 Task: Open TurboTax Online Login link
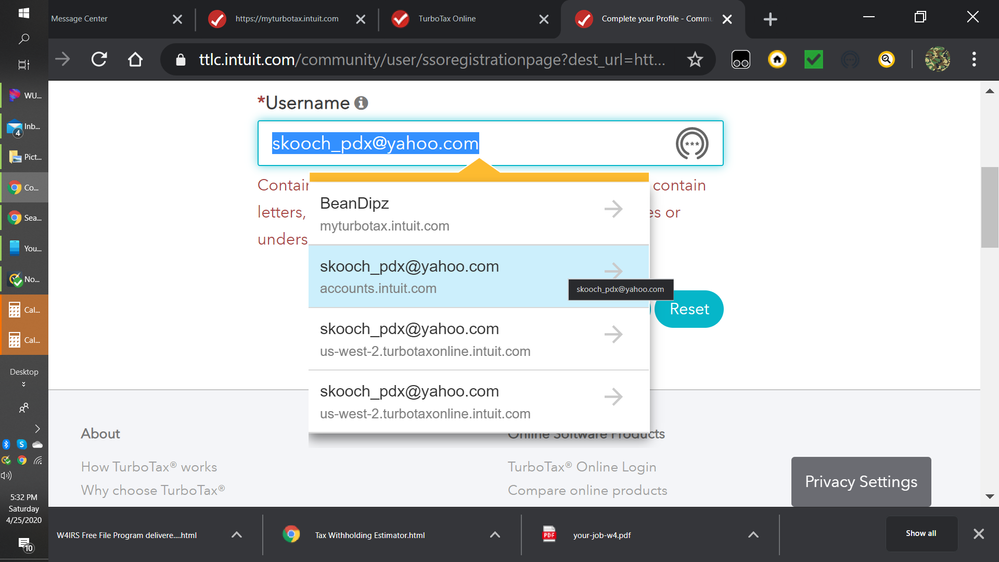582,466
